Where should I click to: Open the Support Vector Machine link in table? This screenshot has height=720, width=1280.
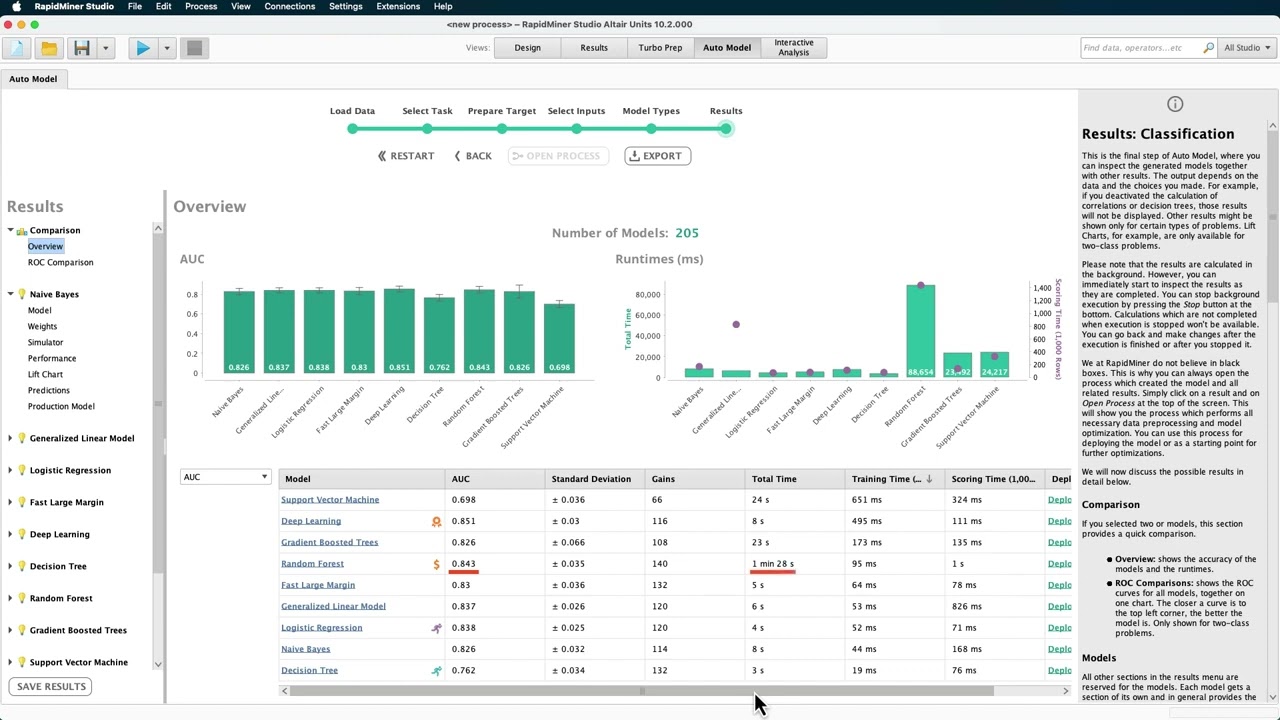pos(330,500)
